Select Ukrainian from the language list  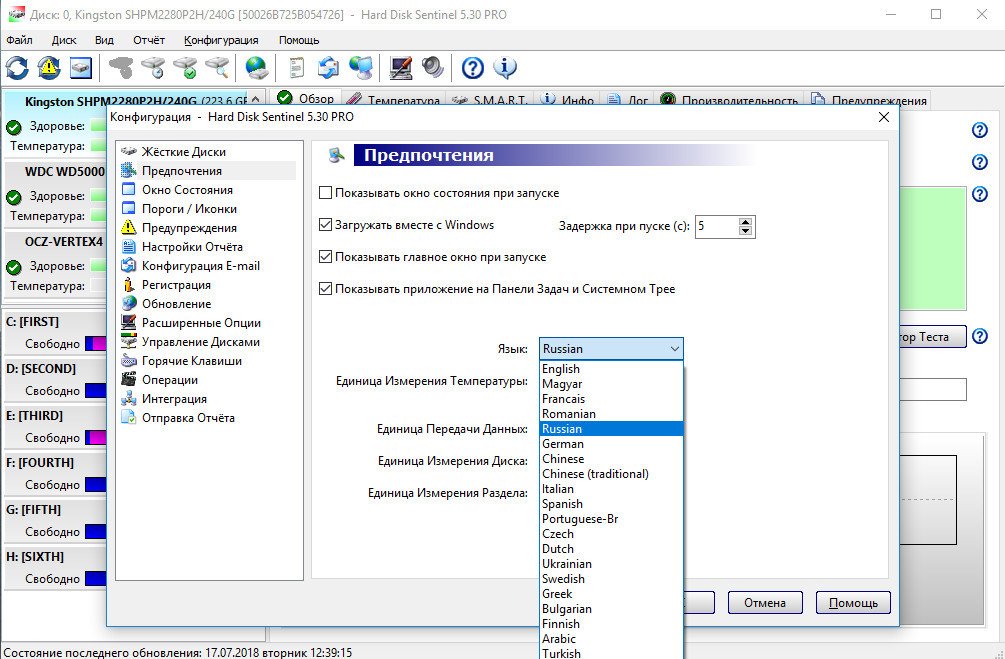click(x=611, y=564)
